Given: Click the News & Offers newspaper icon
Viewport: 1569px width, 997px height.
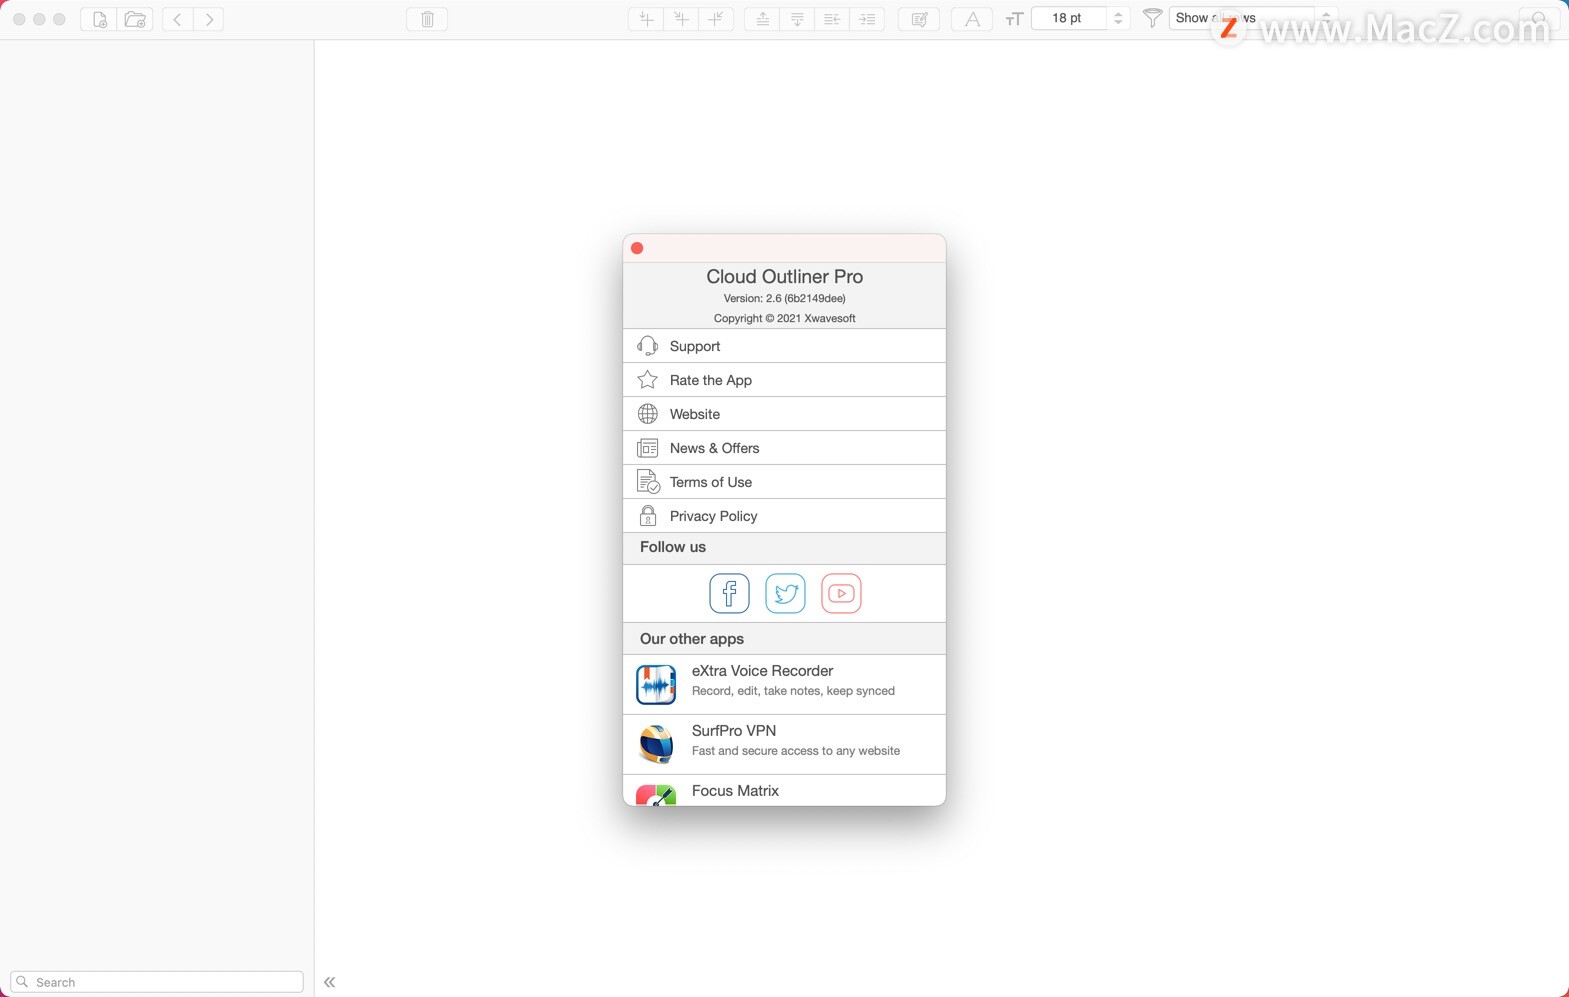Looking at the screenshot, I should pyautogui.click(x=648, y=448).
